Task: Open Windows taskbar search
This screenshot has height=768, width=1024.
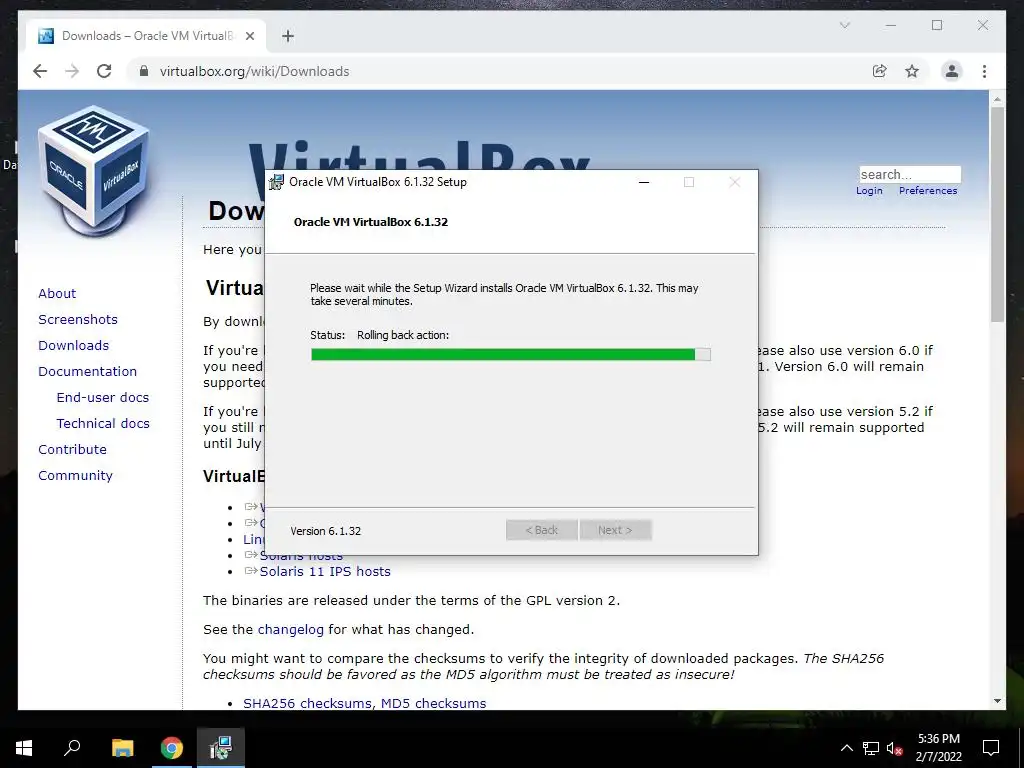Action: point(72,748)
